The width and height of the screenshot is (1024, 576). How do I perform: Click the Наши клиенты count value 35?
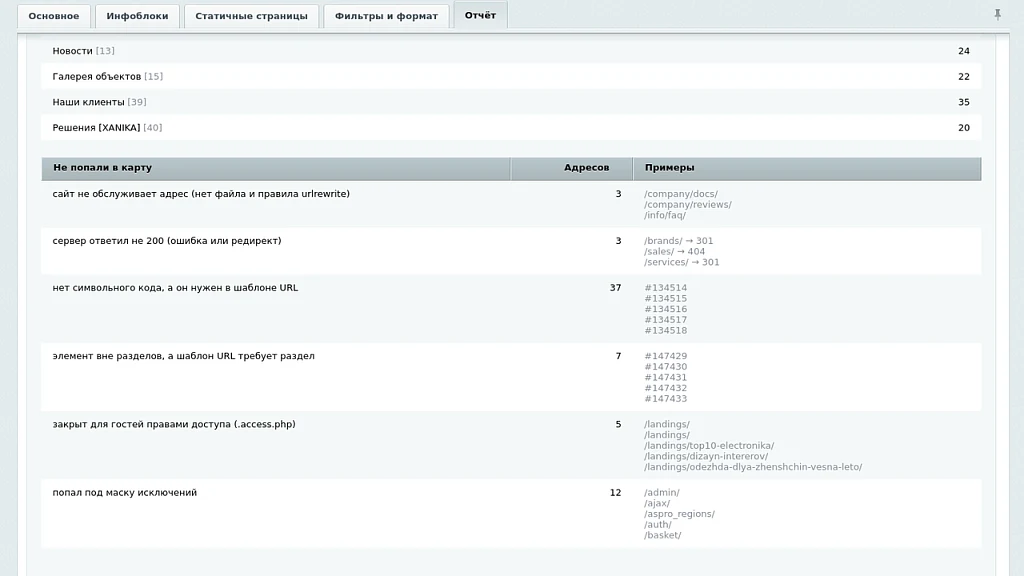click(963, 102)
